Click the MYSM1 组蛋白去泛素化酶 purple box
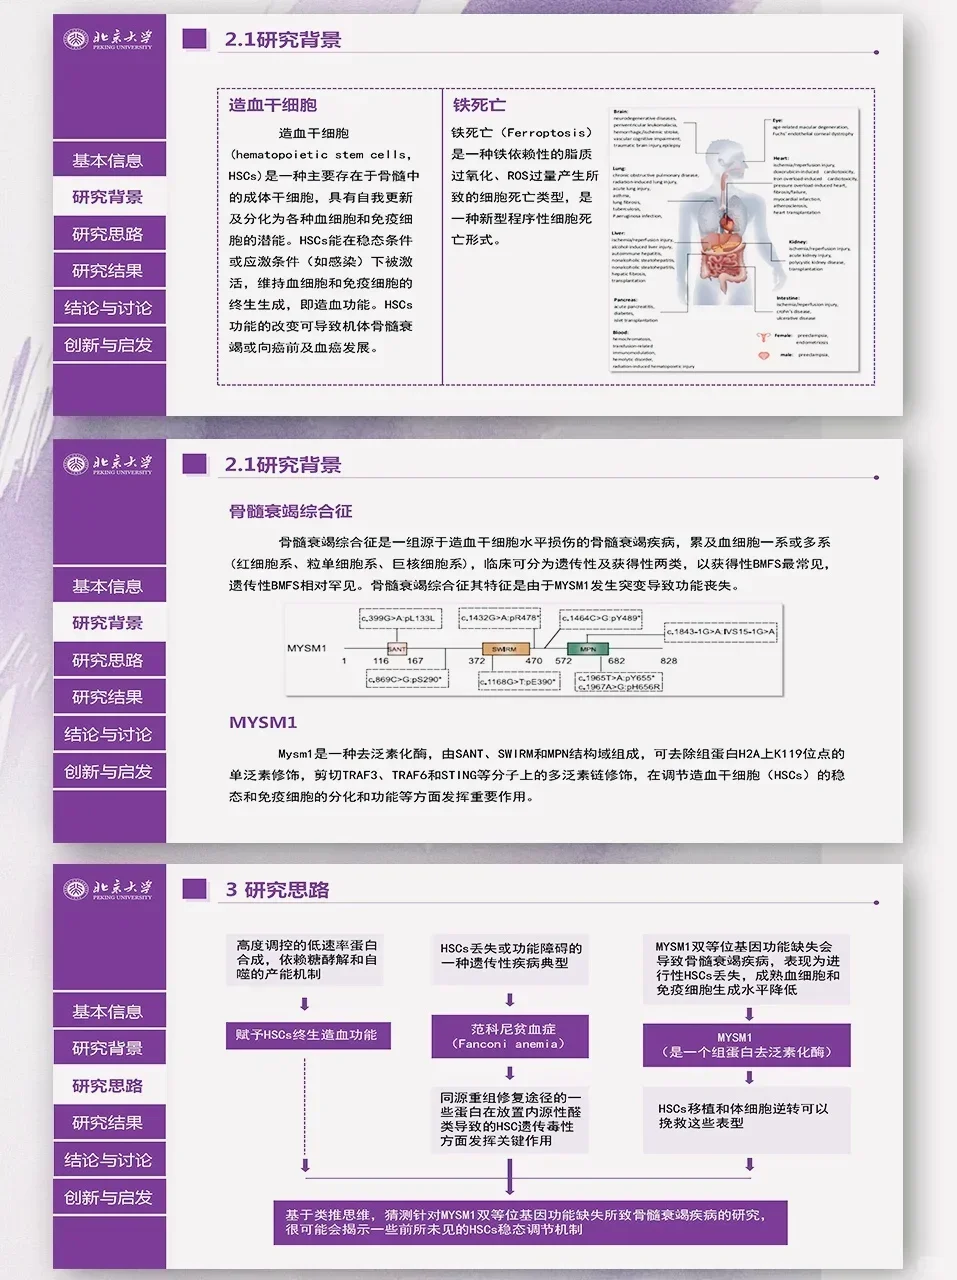The width and height of the screenshot is (957, 1280). click(x=746, y=1046)
